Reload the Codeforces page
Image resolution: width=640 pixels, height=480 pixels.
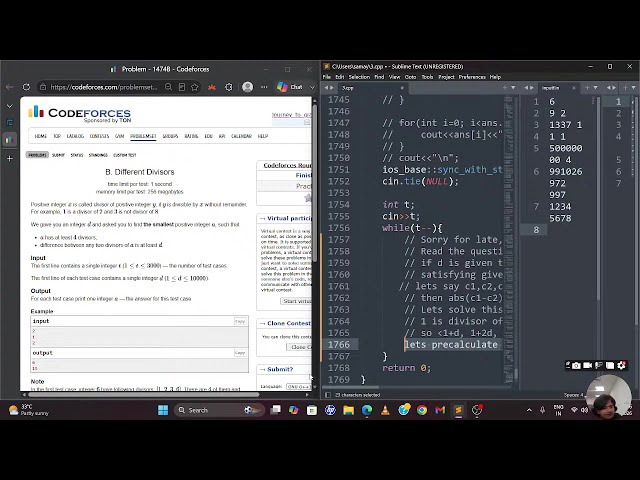point(27,87)
